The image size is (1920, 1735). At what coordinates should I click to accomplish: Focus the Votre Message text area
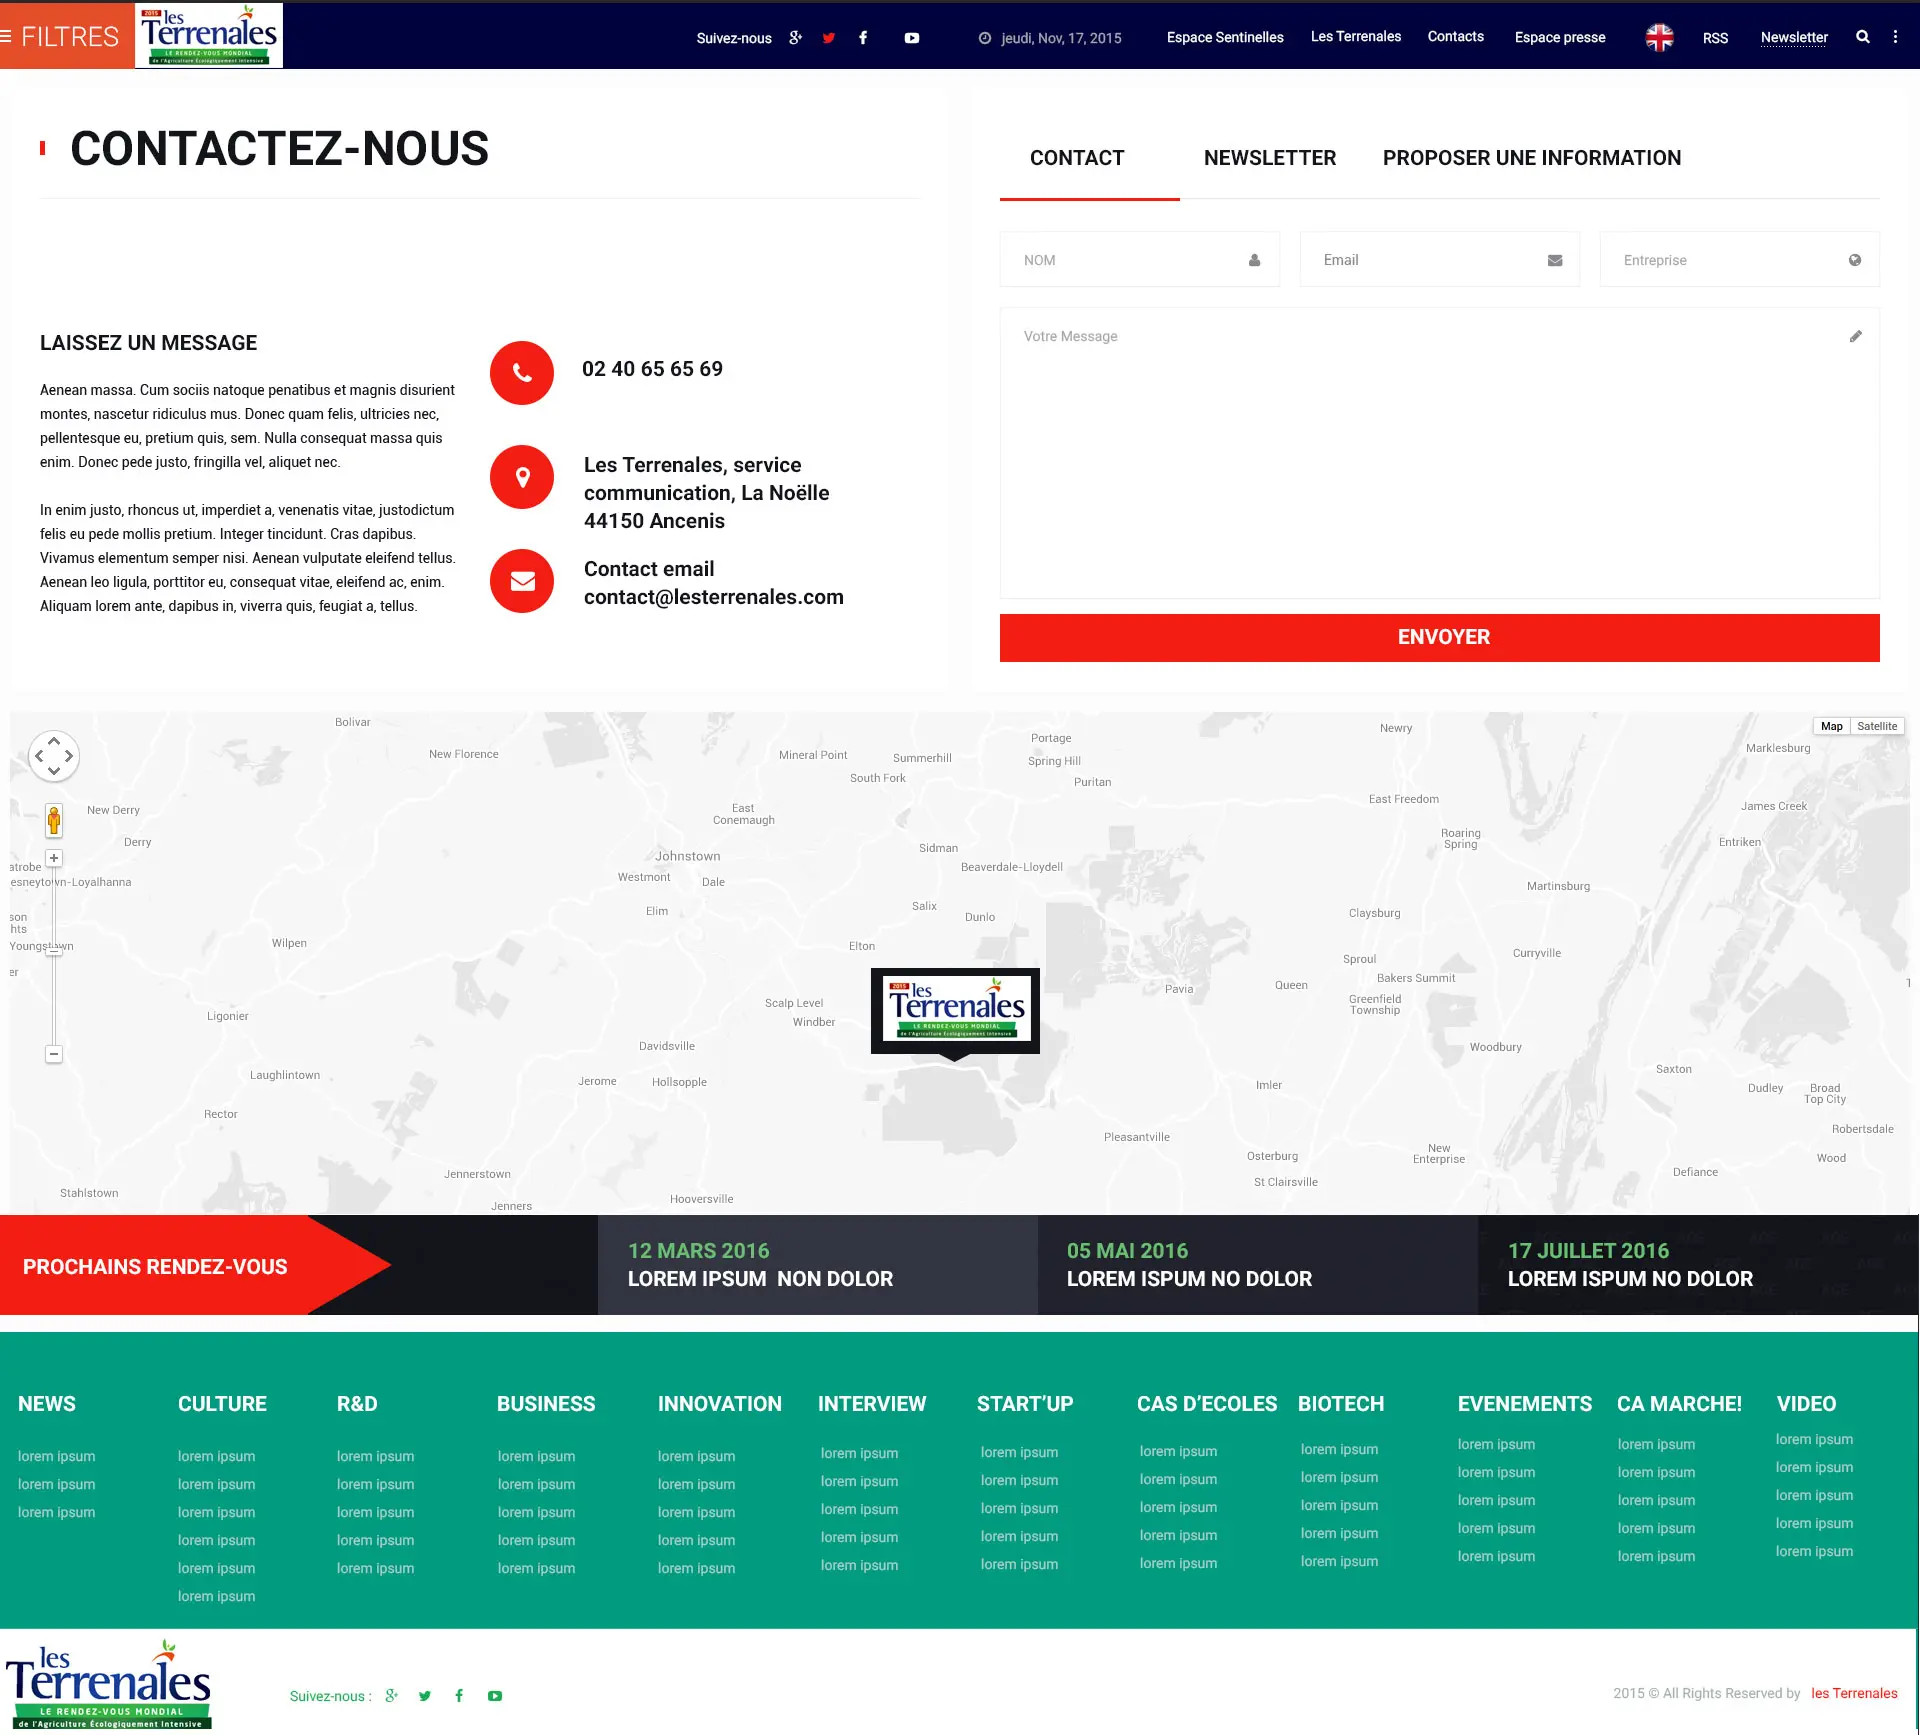1438,453
